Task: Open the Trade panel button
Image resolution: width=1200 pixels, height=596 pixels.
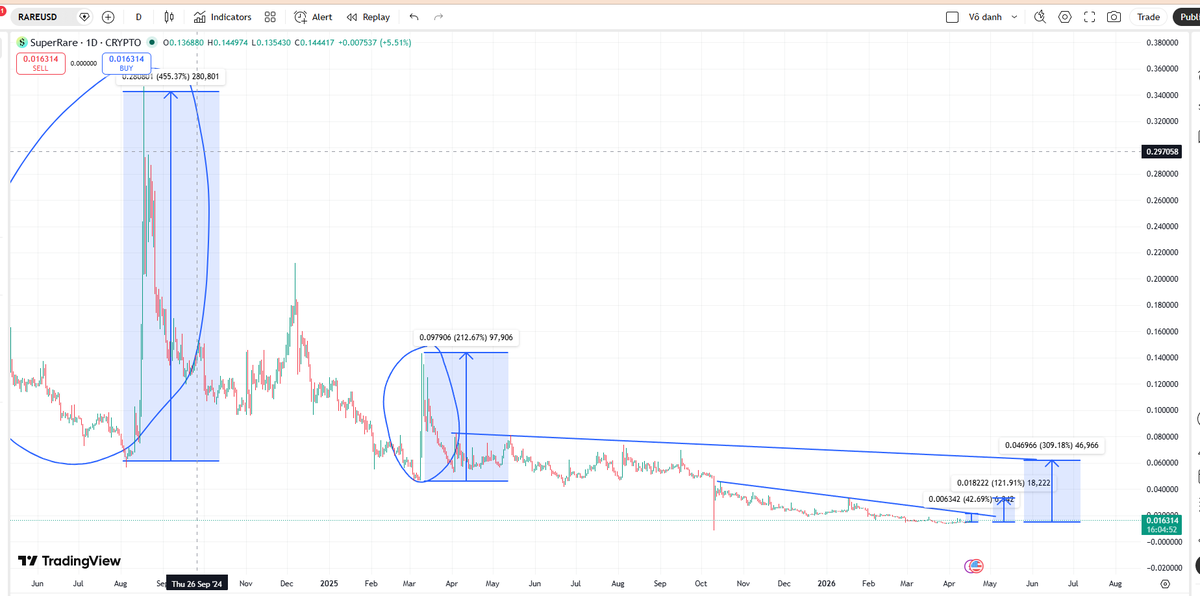Action: click(x=1149, y=17)
